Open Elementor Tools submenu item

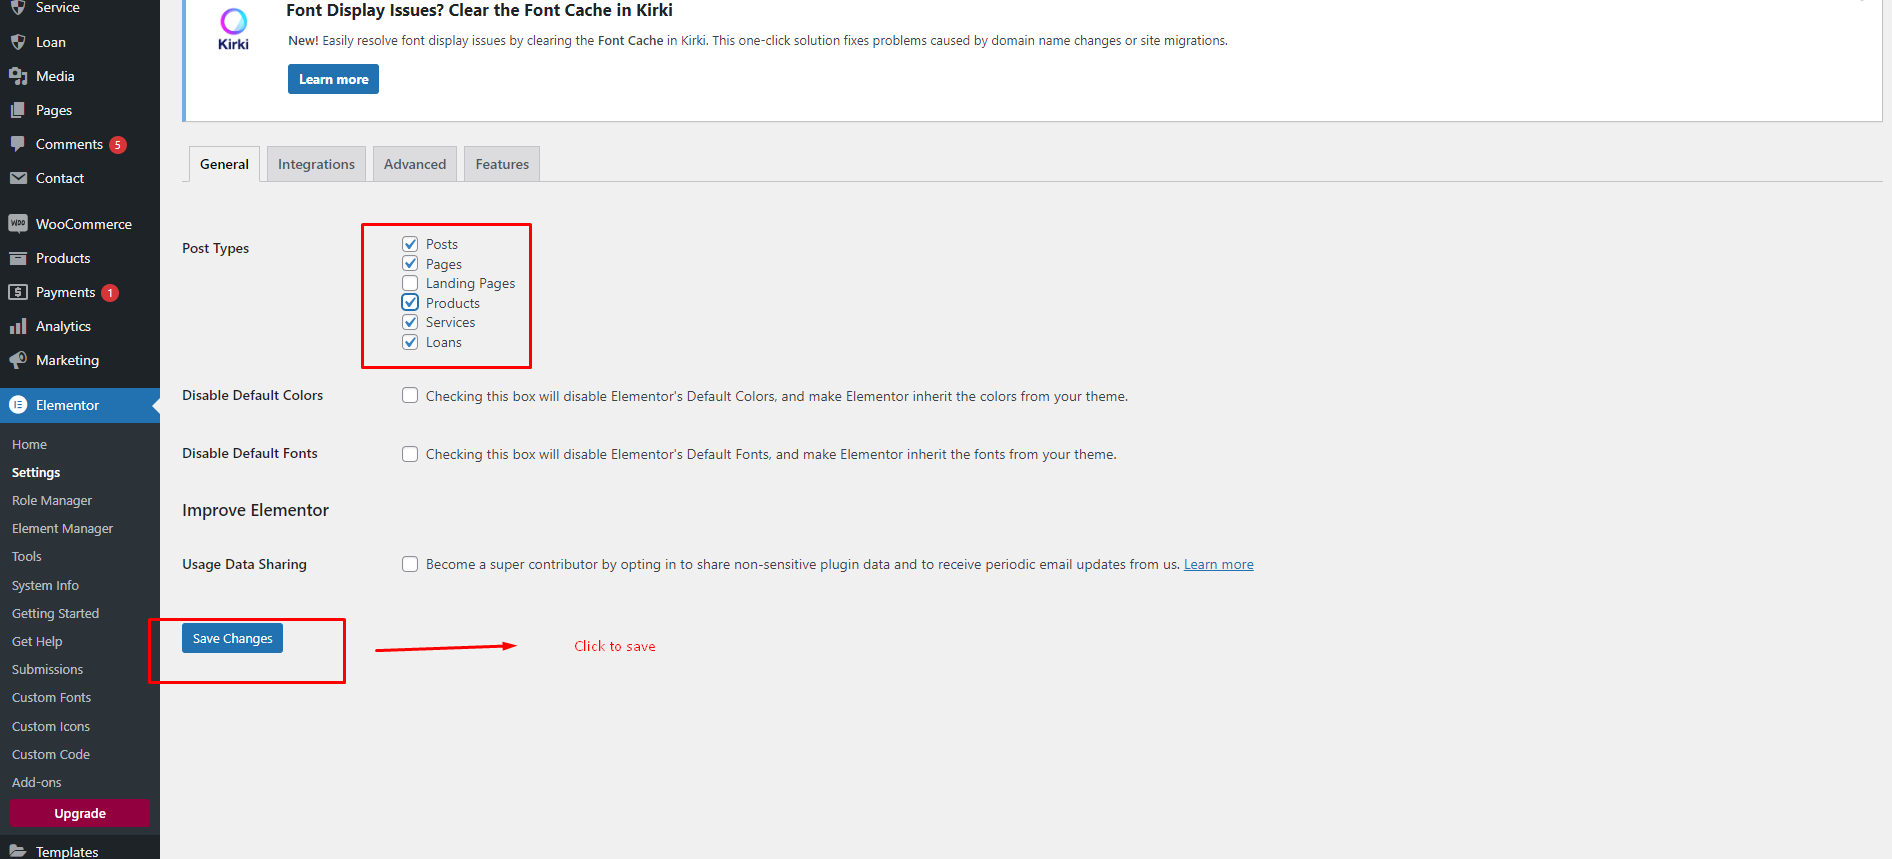(x=27, y=556)
